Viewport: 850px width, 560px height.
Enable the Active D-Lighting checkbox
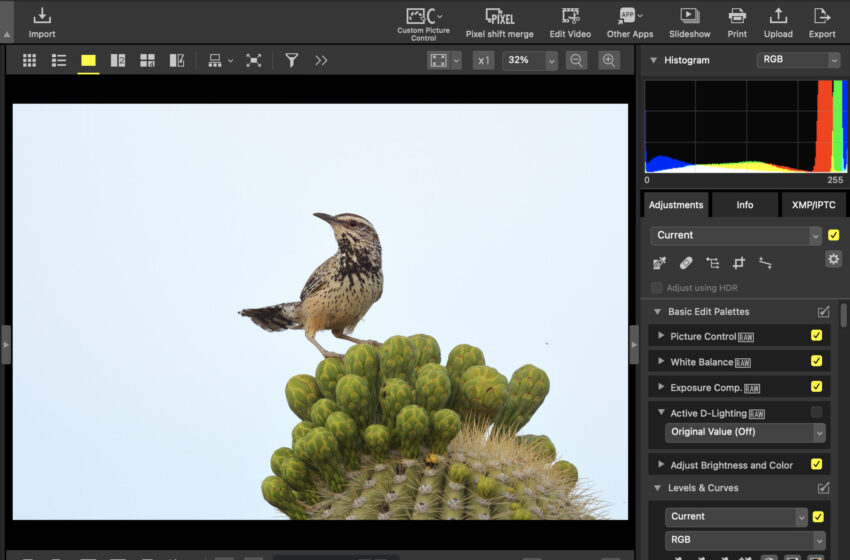tap(816, 412)
